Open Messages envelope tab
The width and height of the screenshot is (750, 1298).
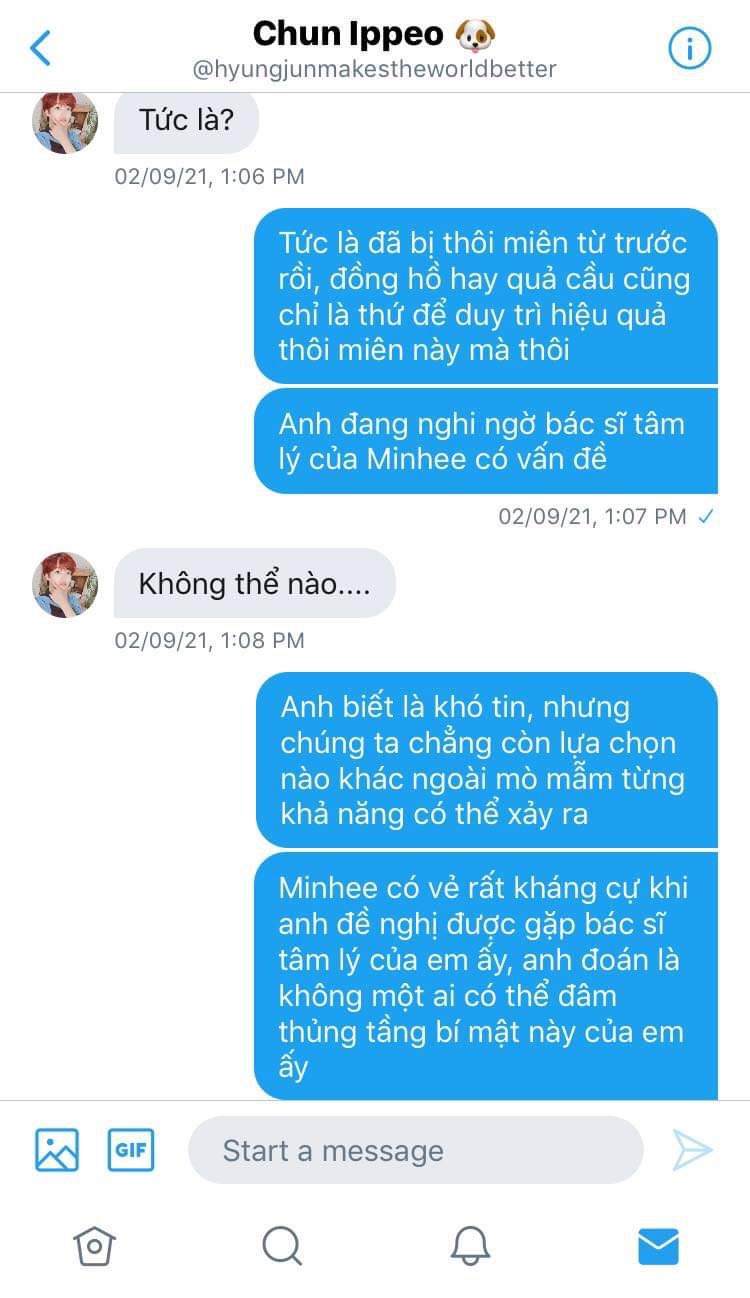(x=658, y=1245)
